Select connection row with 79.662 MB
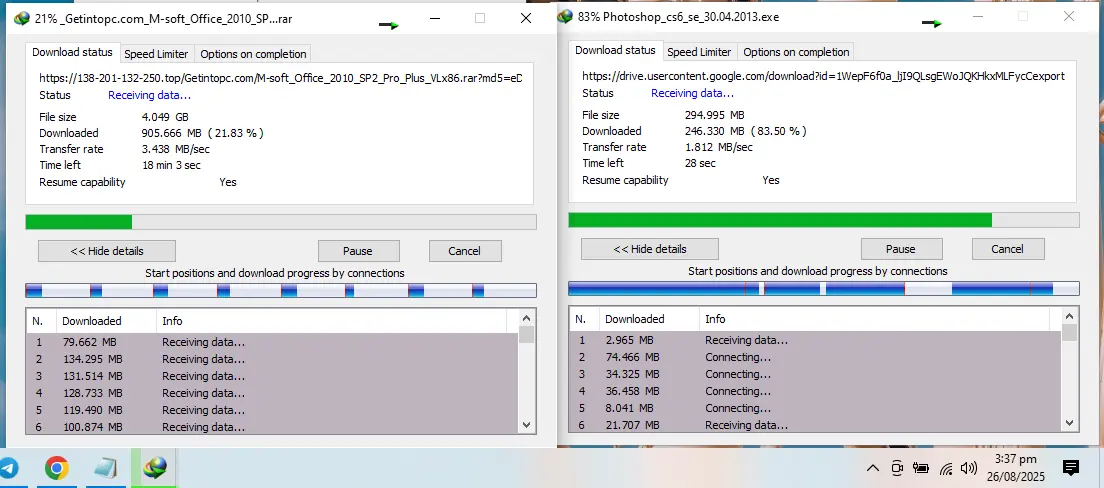This screenshot has width=1104, height=488. 273,342
